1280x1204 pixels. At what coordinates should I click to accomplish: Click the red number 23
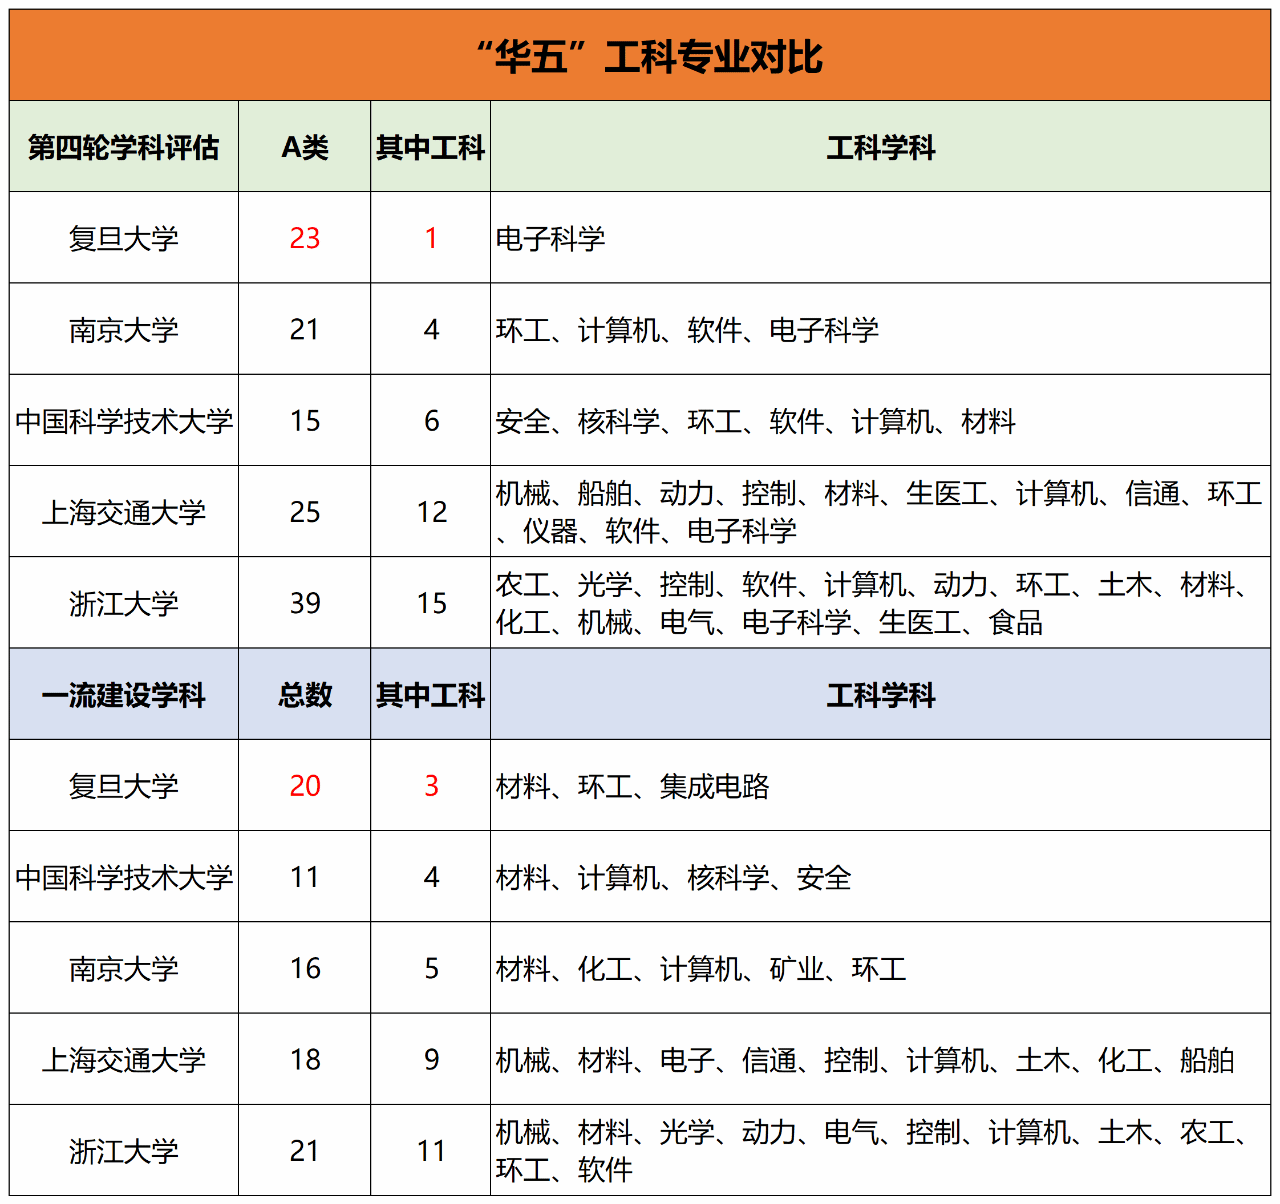coord(305,238)
